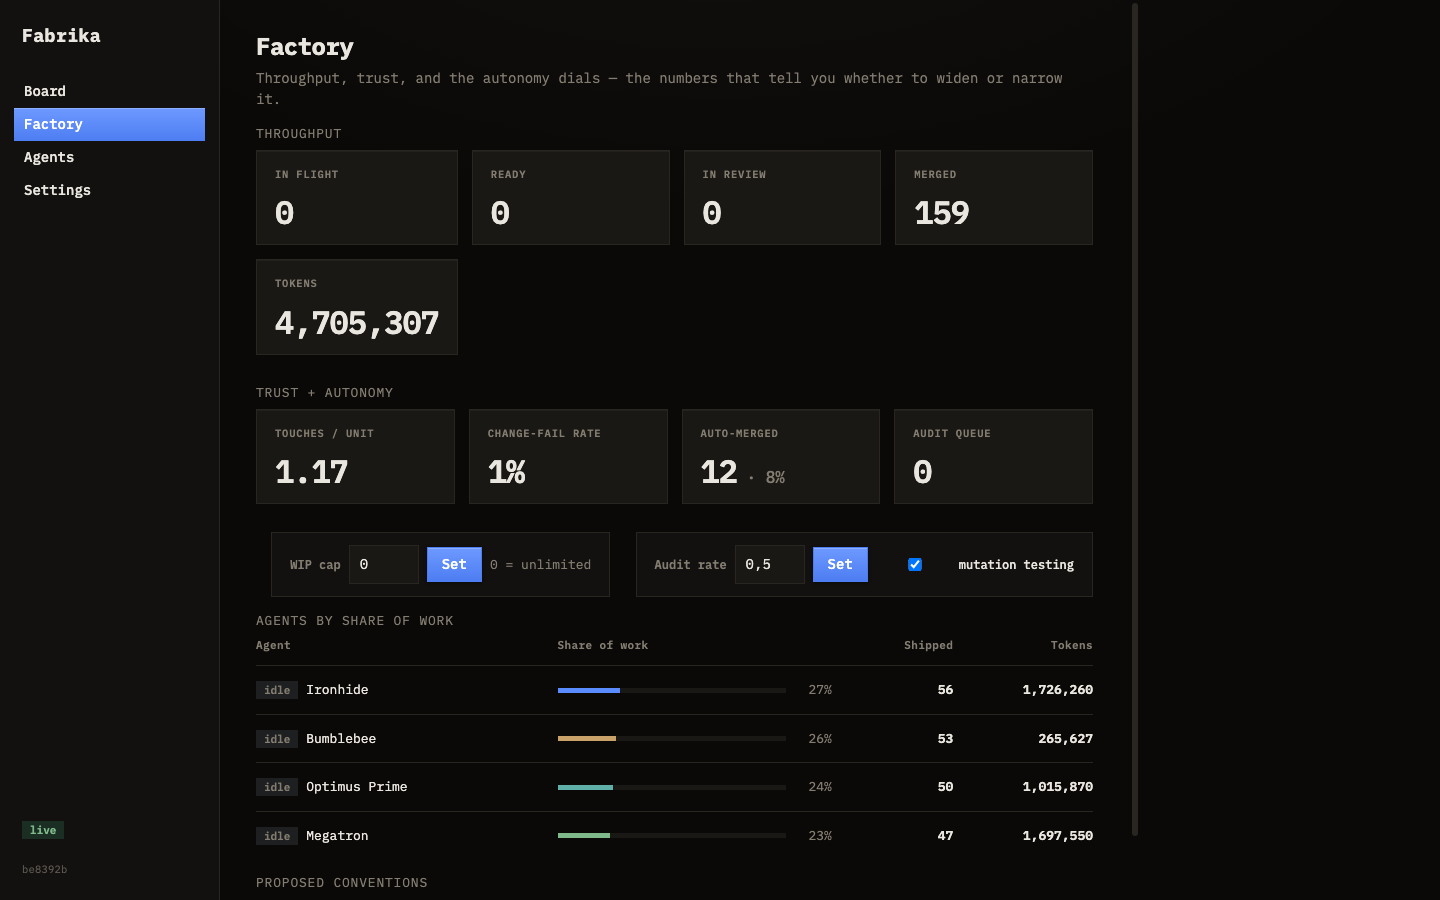This screenshot has width=1440, height=900.
Task: Click the In Flight throughput card
Action: click(x=357, y=198)
